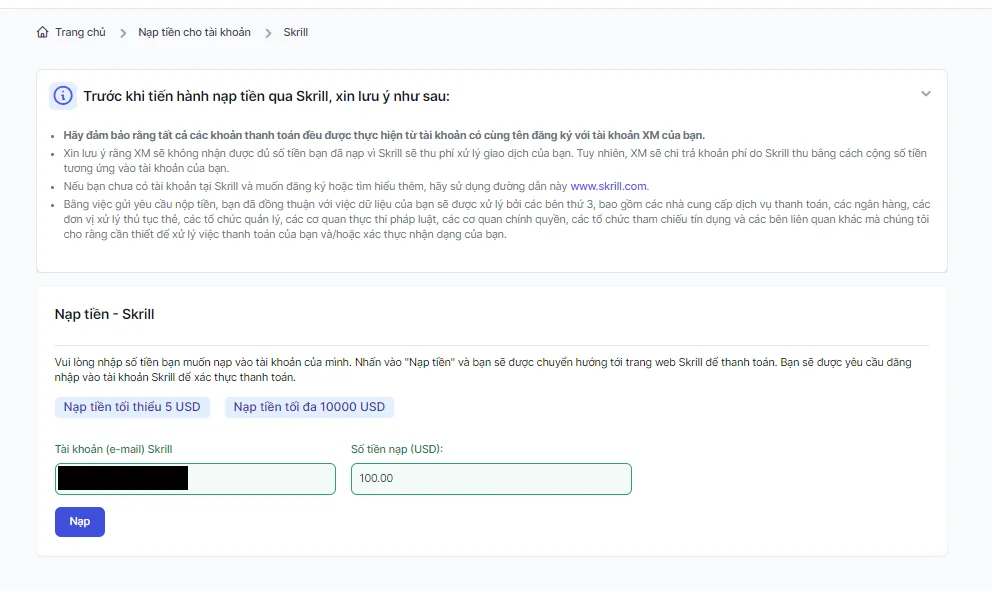Collapse the Skrill notice panel chevron
The image size is (992, 591).
coord(926,94)
